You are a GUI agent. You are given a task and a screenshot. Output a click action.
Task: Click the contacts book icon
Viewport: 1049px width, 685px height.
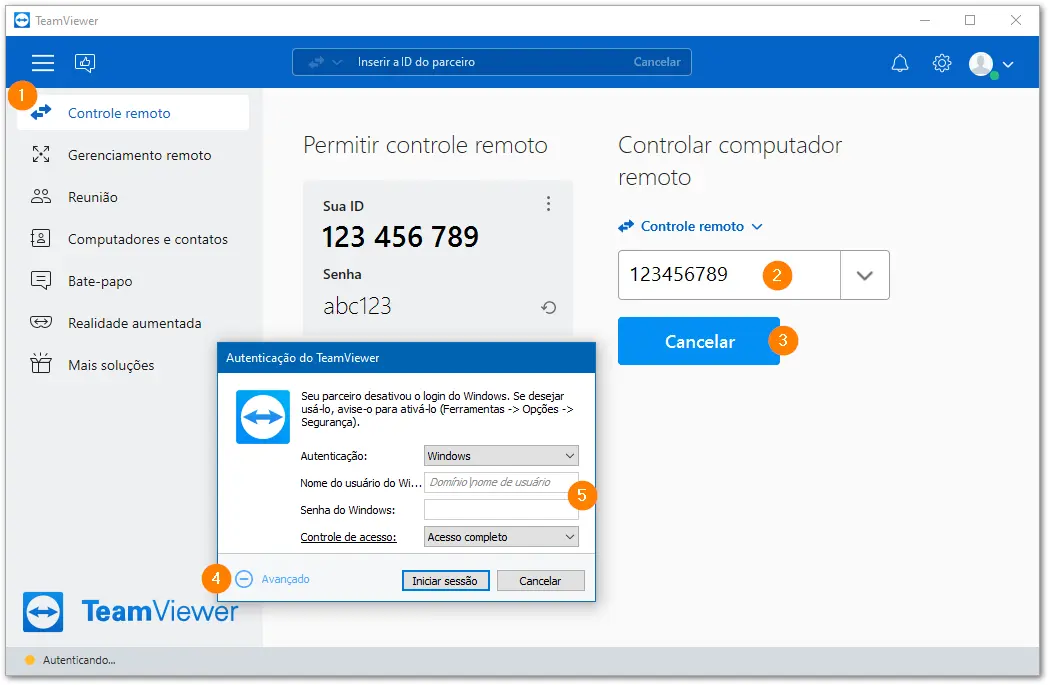40,238
